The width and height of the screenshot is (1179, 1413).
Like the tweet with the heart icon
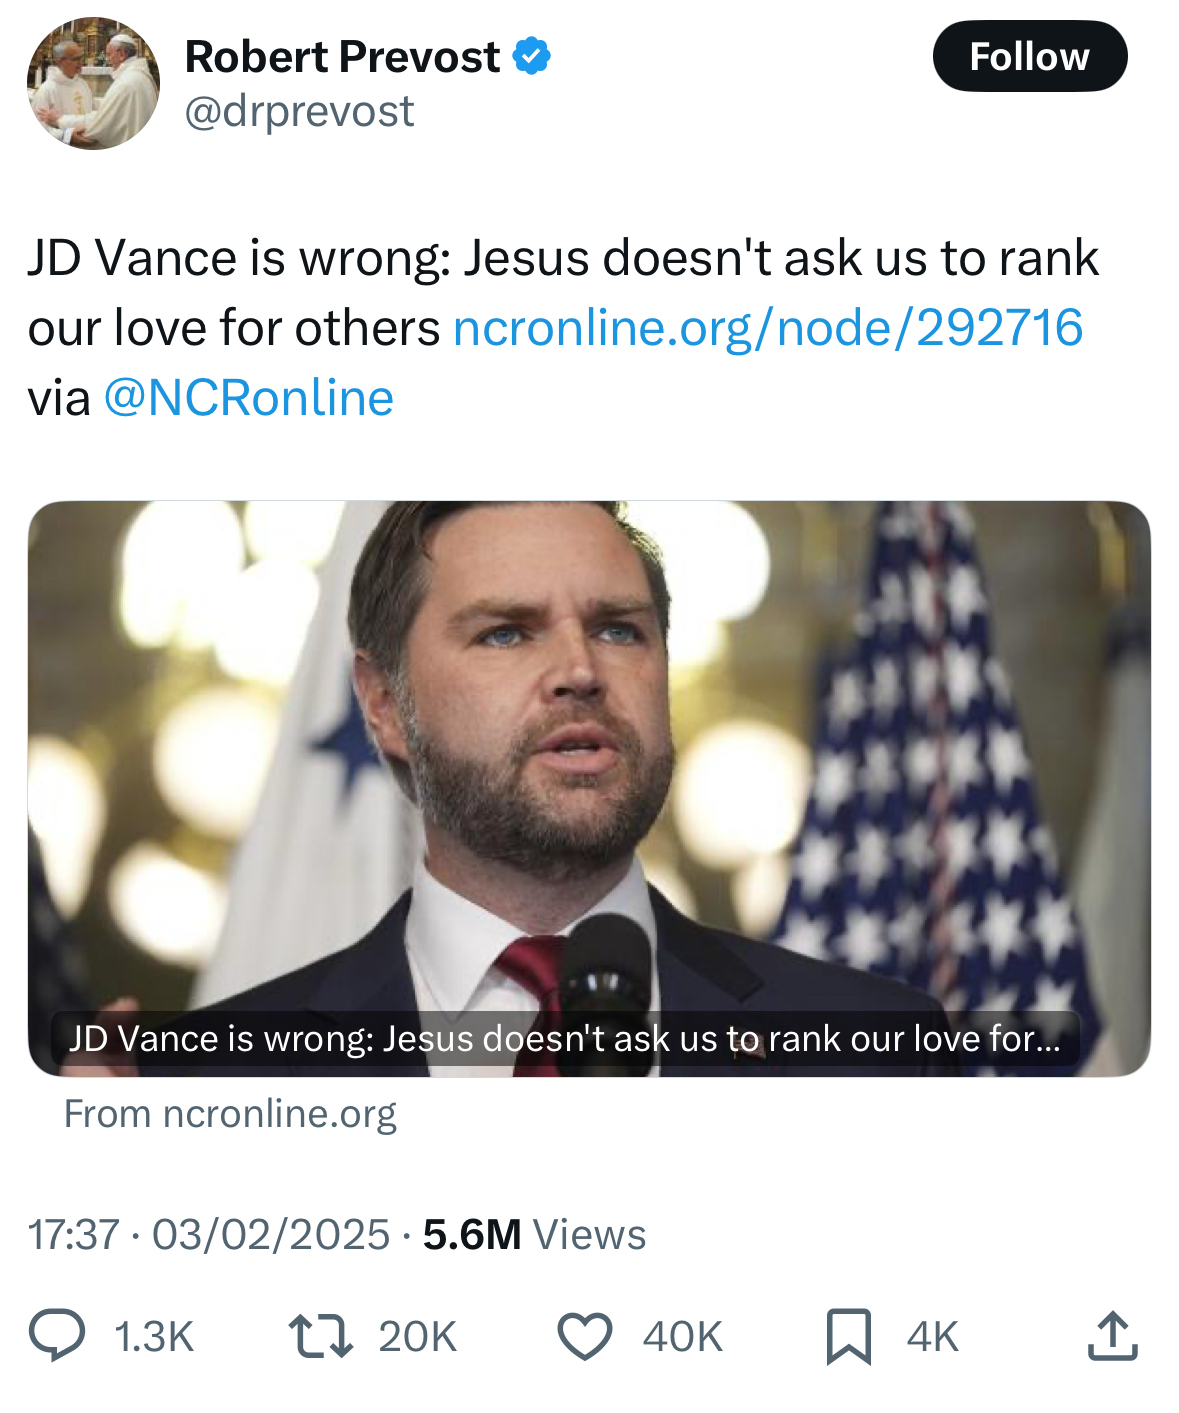pos(584,1337)
